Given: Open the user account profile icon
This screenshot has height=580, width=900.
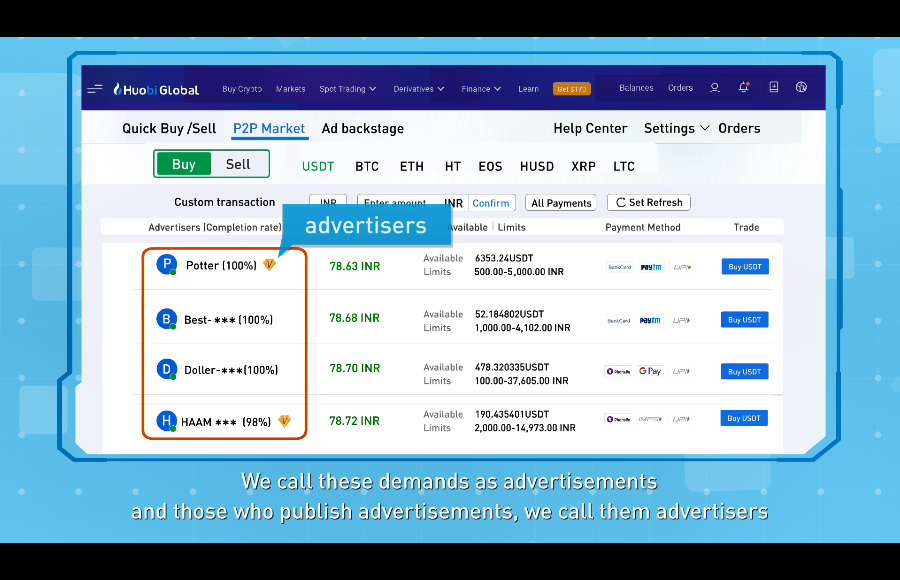Looking at the screenshot, I should tap(715, 87).
